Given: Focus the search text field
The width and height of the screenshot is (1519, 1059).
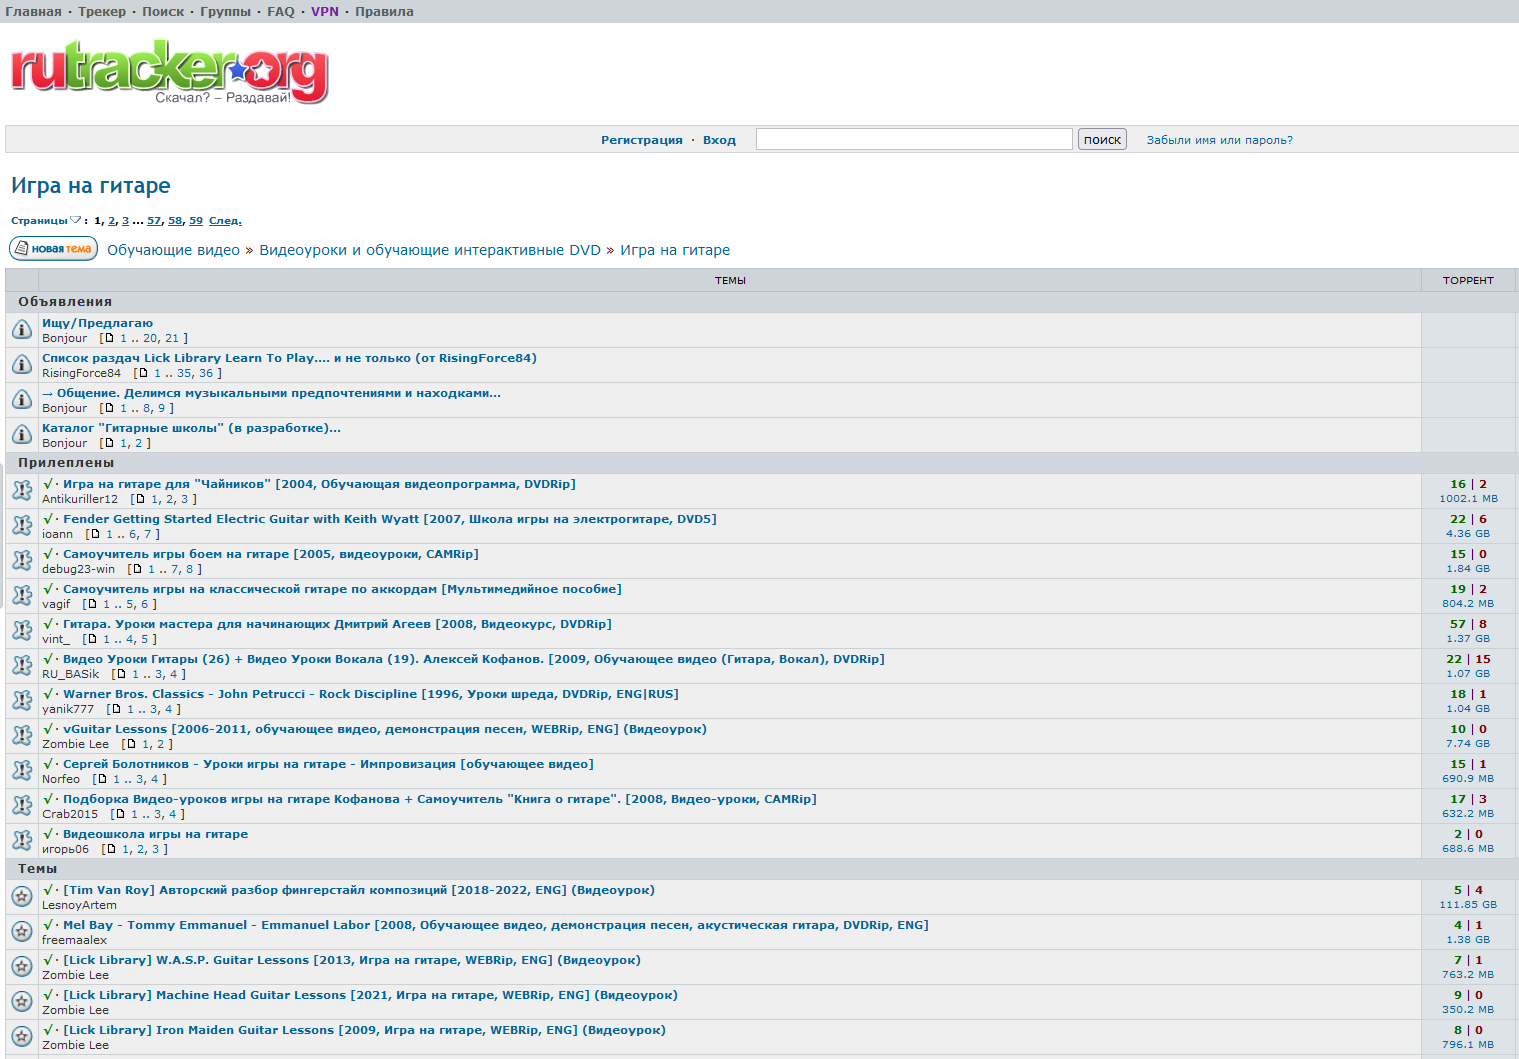Looking at the screenshot, I should point(914,139).
